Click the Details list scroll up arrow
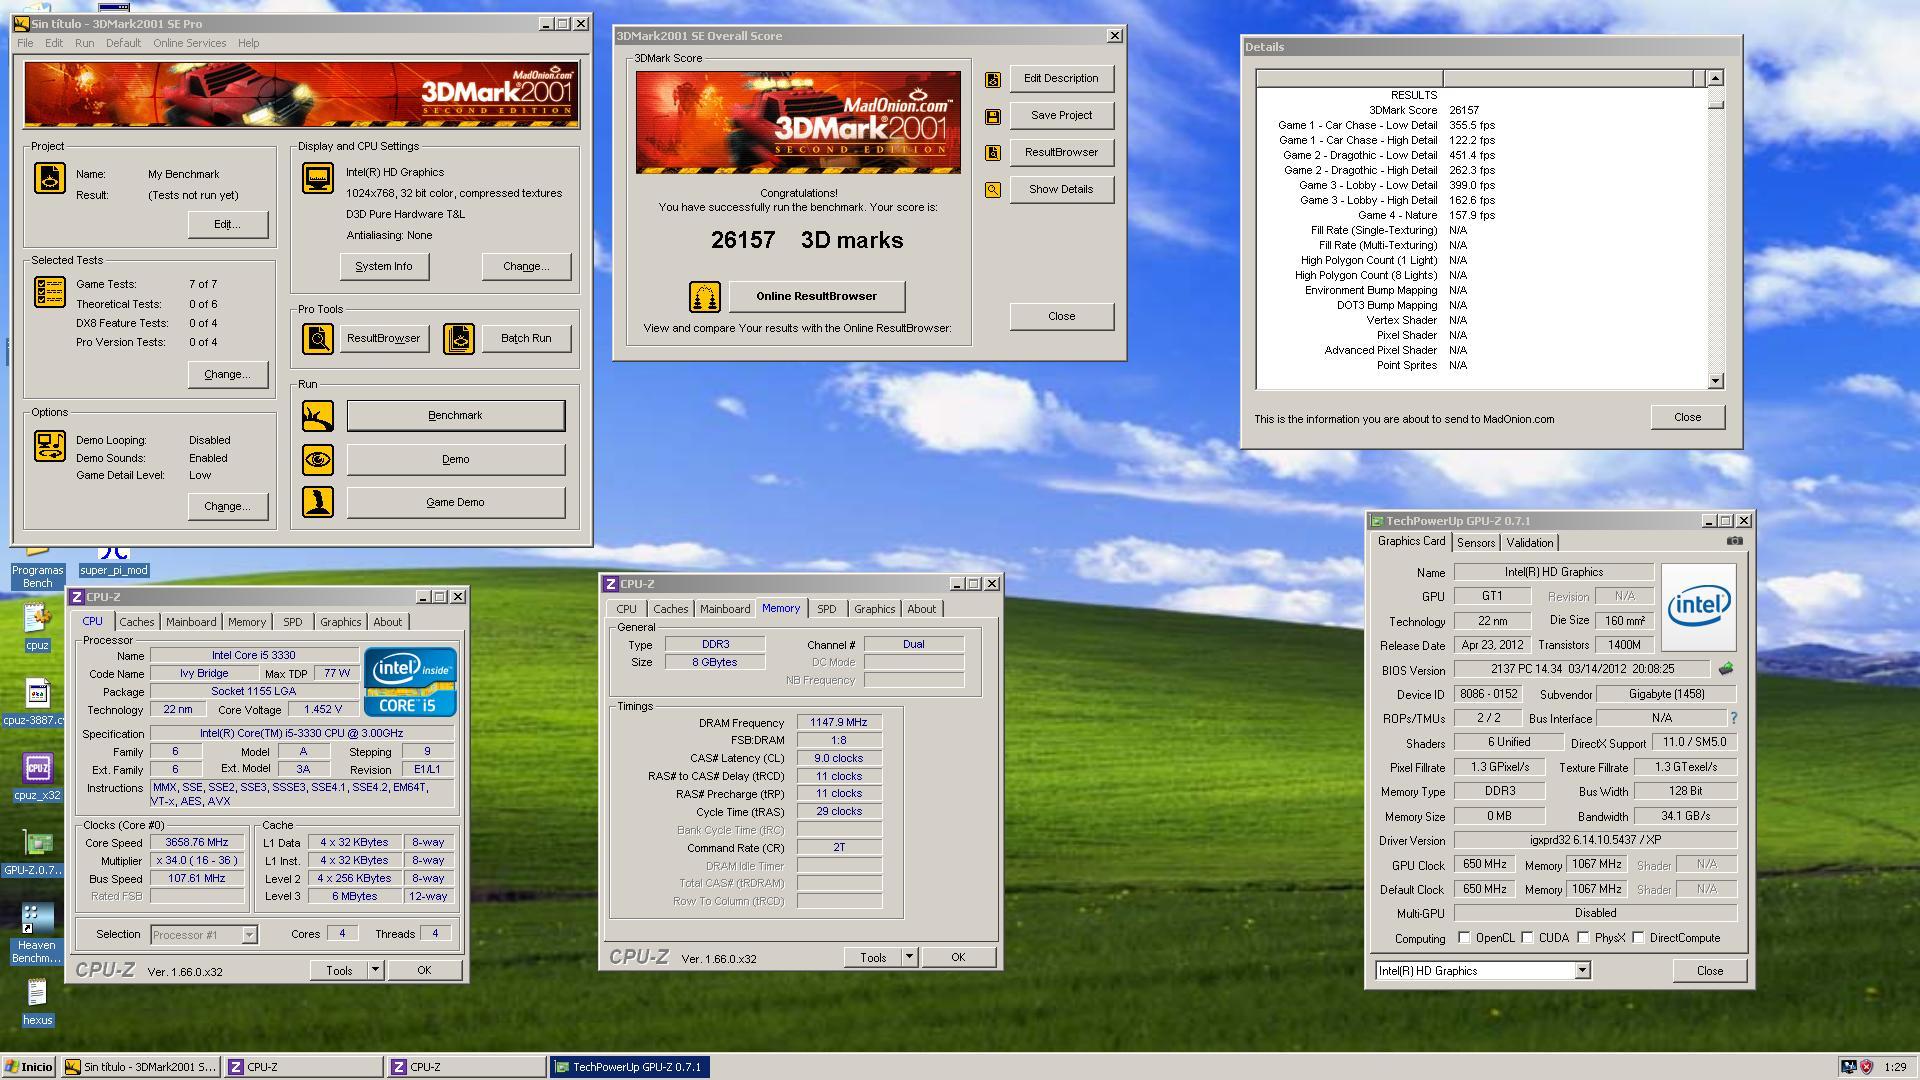The width and height of the screenshot is (1920, 1080). click(1716, 78)
